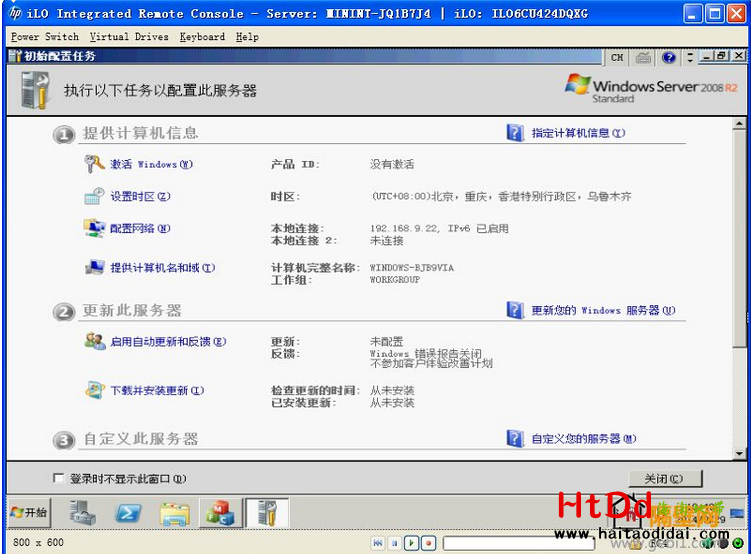
Task: Open the 更新您的 Windows 服务器 help link
Action: click(x=603, y=310)
